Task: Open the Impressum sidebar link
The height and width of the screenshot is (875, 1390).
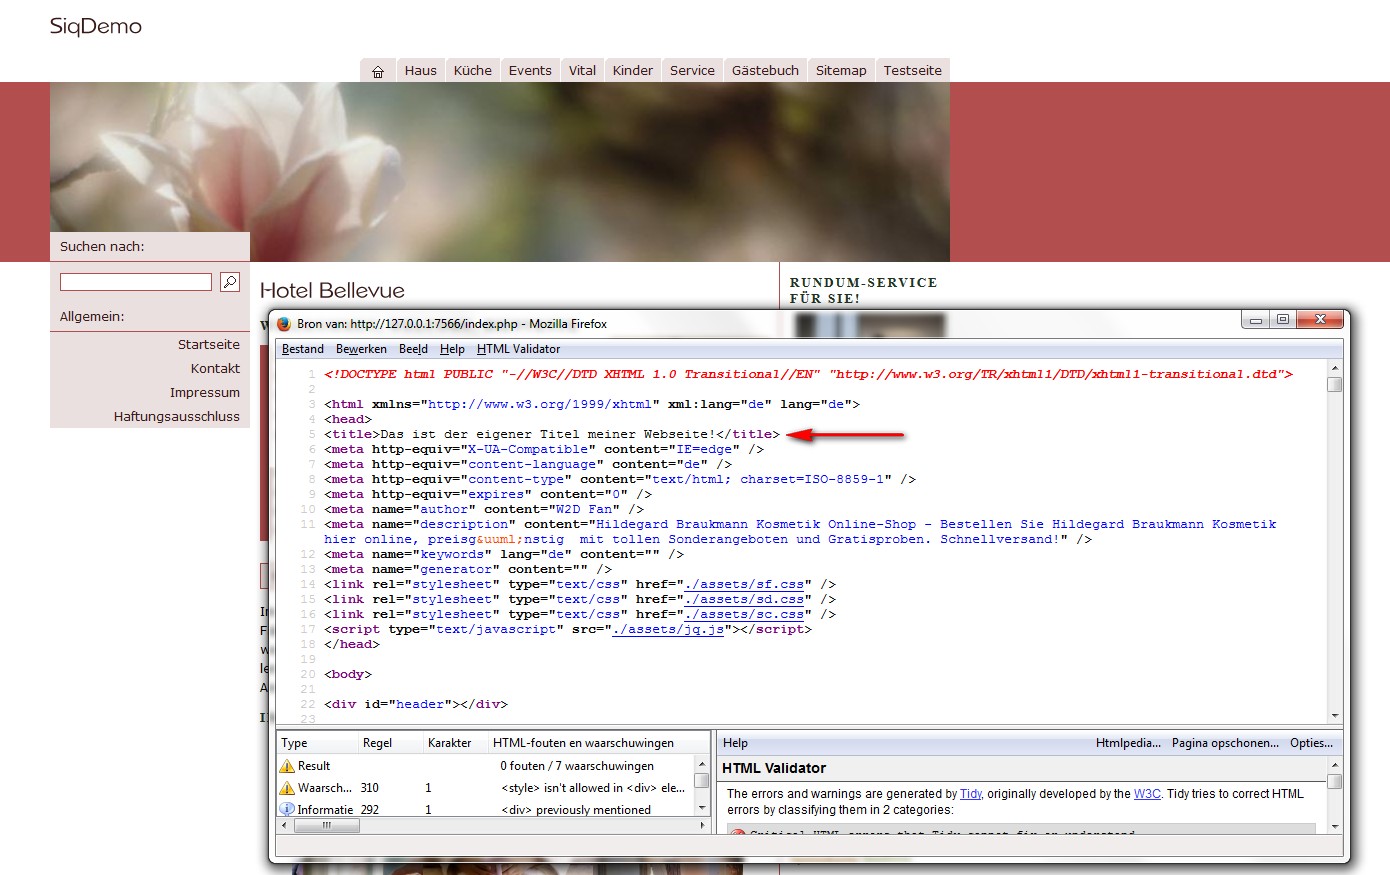Action: 205,393
